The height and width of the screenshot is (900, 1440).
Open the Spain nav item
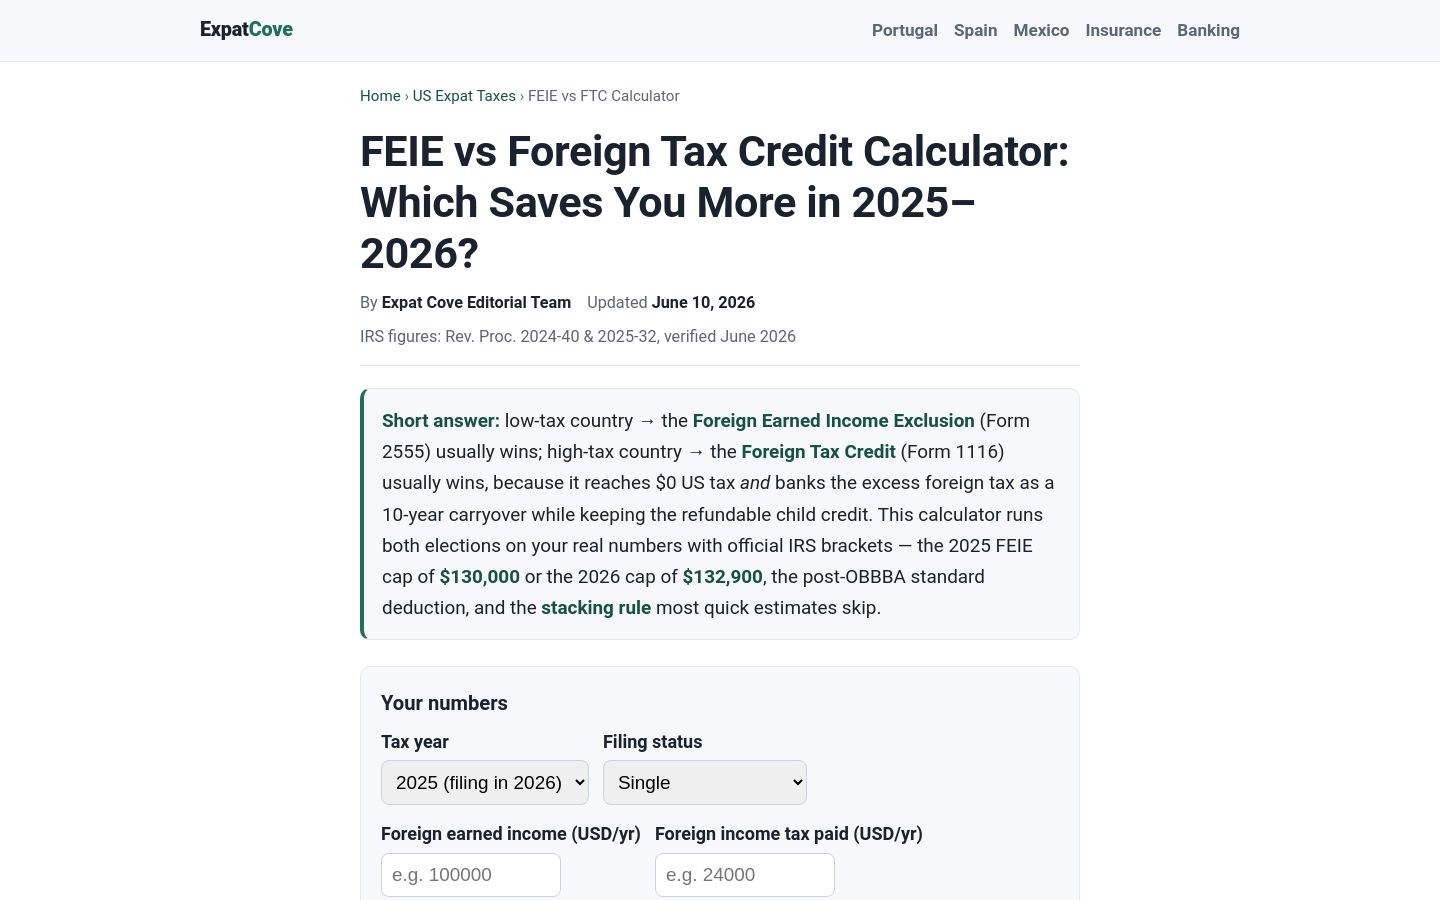tap(976, 30)
